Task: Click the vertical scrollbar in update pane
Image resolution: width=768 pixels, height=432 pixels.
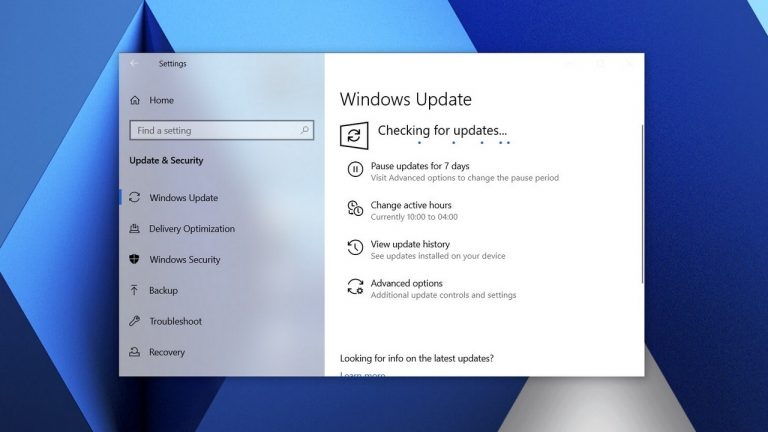Action: (642, 203)
